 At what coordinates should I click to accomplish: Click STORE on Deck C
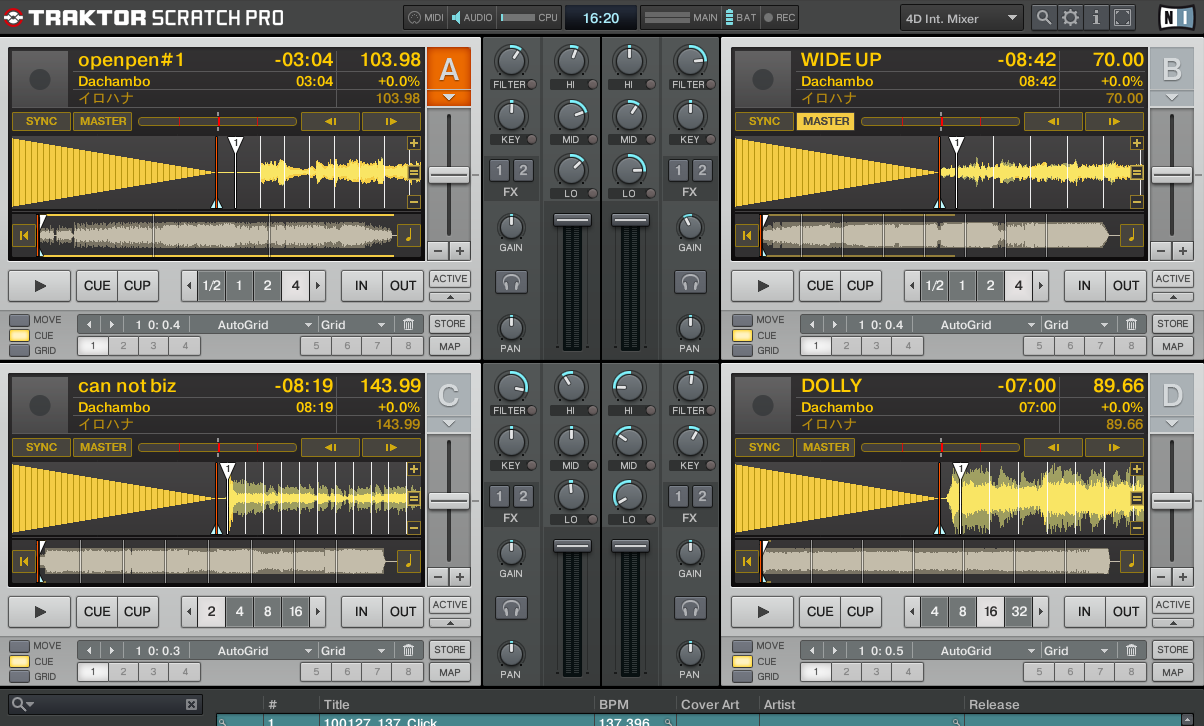(x=450, y=649)
